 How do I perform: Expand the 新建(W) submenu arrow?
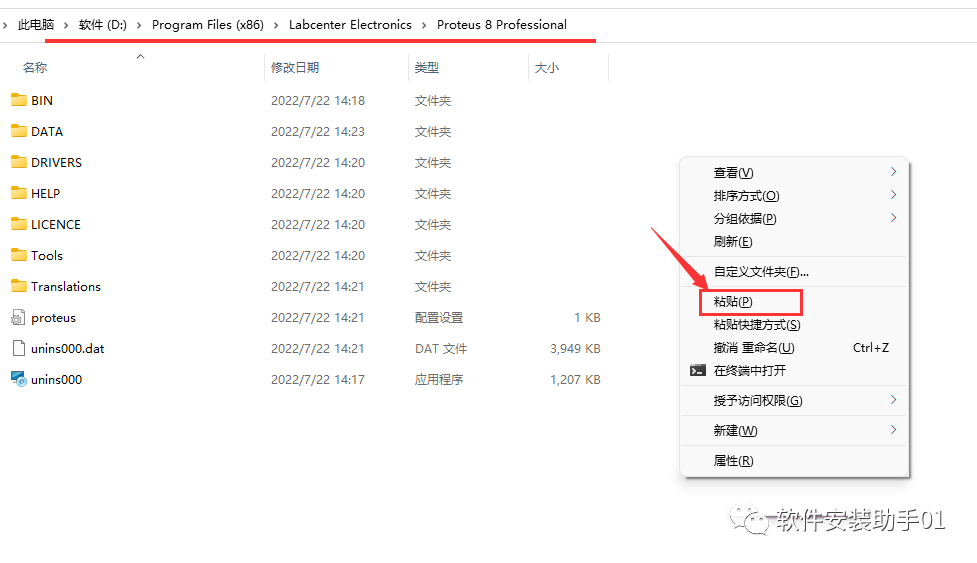[894, 430]
